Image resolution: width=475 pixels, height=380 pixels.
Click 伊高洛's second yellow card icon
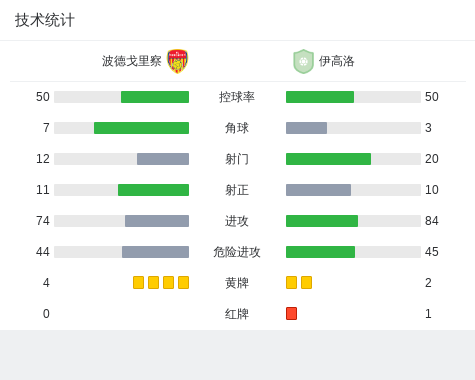[306, 282]
